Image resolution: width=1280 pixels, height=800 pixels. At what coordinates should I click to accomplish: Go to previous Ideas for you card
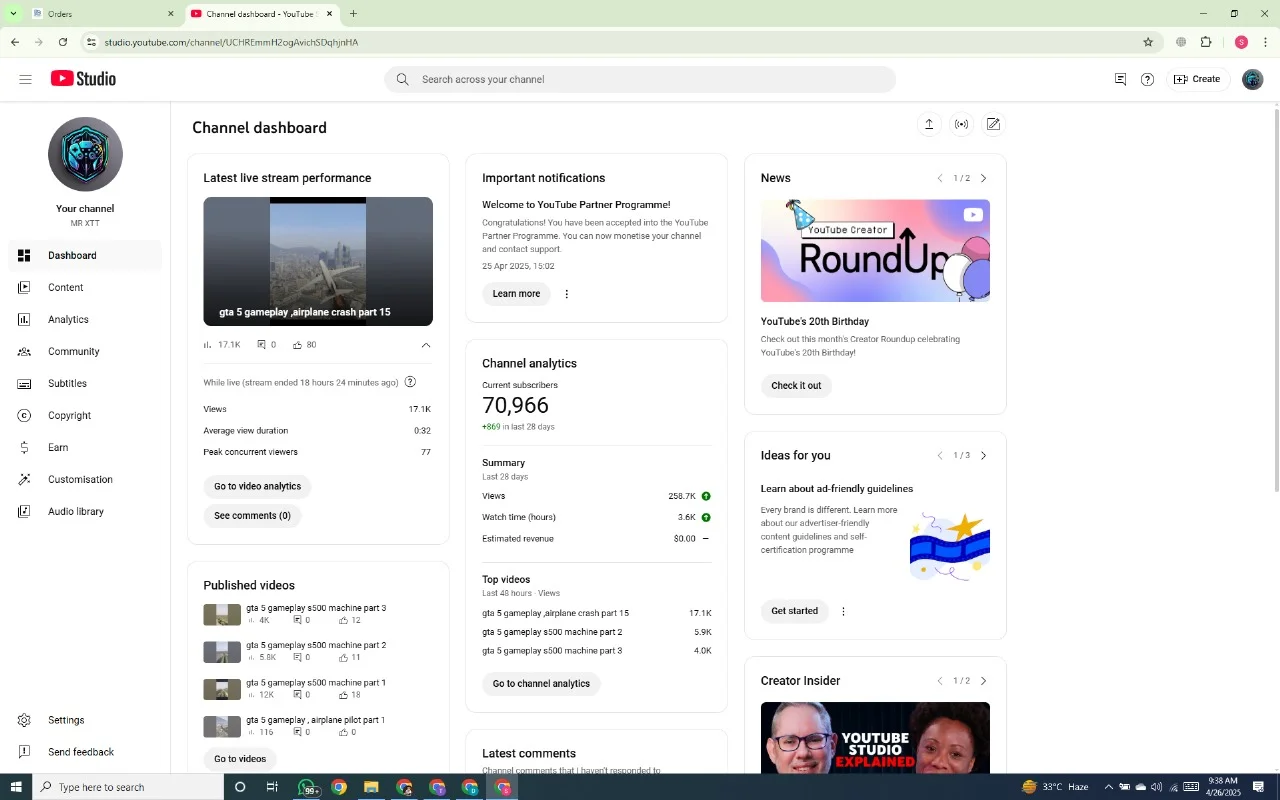tap(940, 455)
